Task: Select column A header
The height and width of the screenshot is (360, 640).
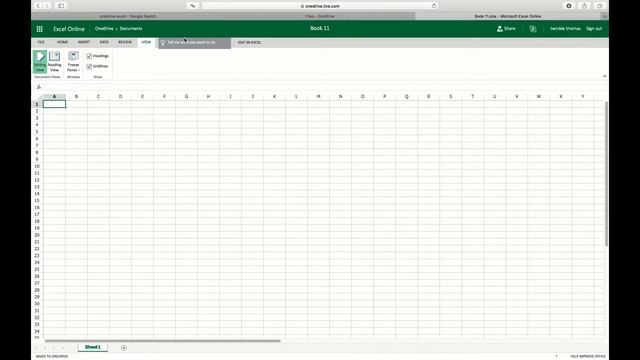Action: point(54,97)
